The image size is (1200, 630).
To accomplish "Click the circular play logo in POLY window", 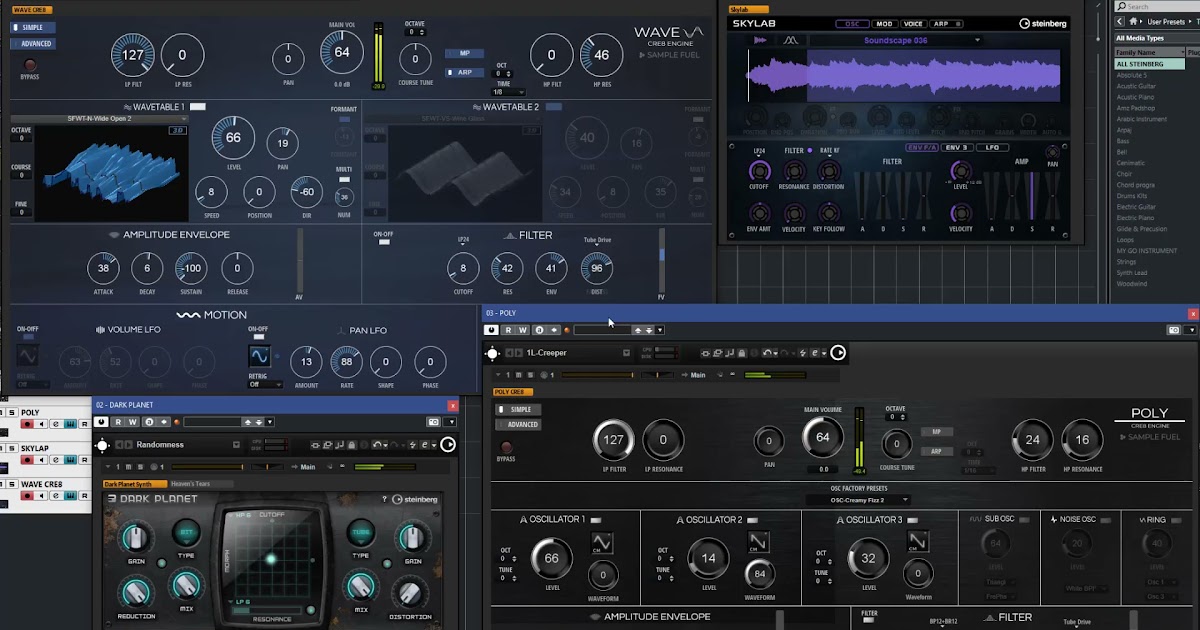I will click(x=838, y=352).
